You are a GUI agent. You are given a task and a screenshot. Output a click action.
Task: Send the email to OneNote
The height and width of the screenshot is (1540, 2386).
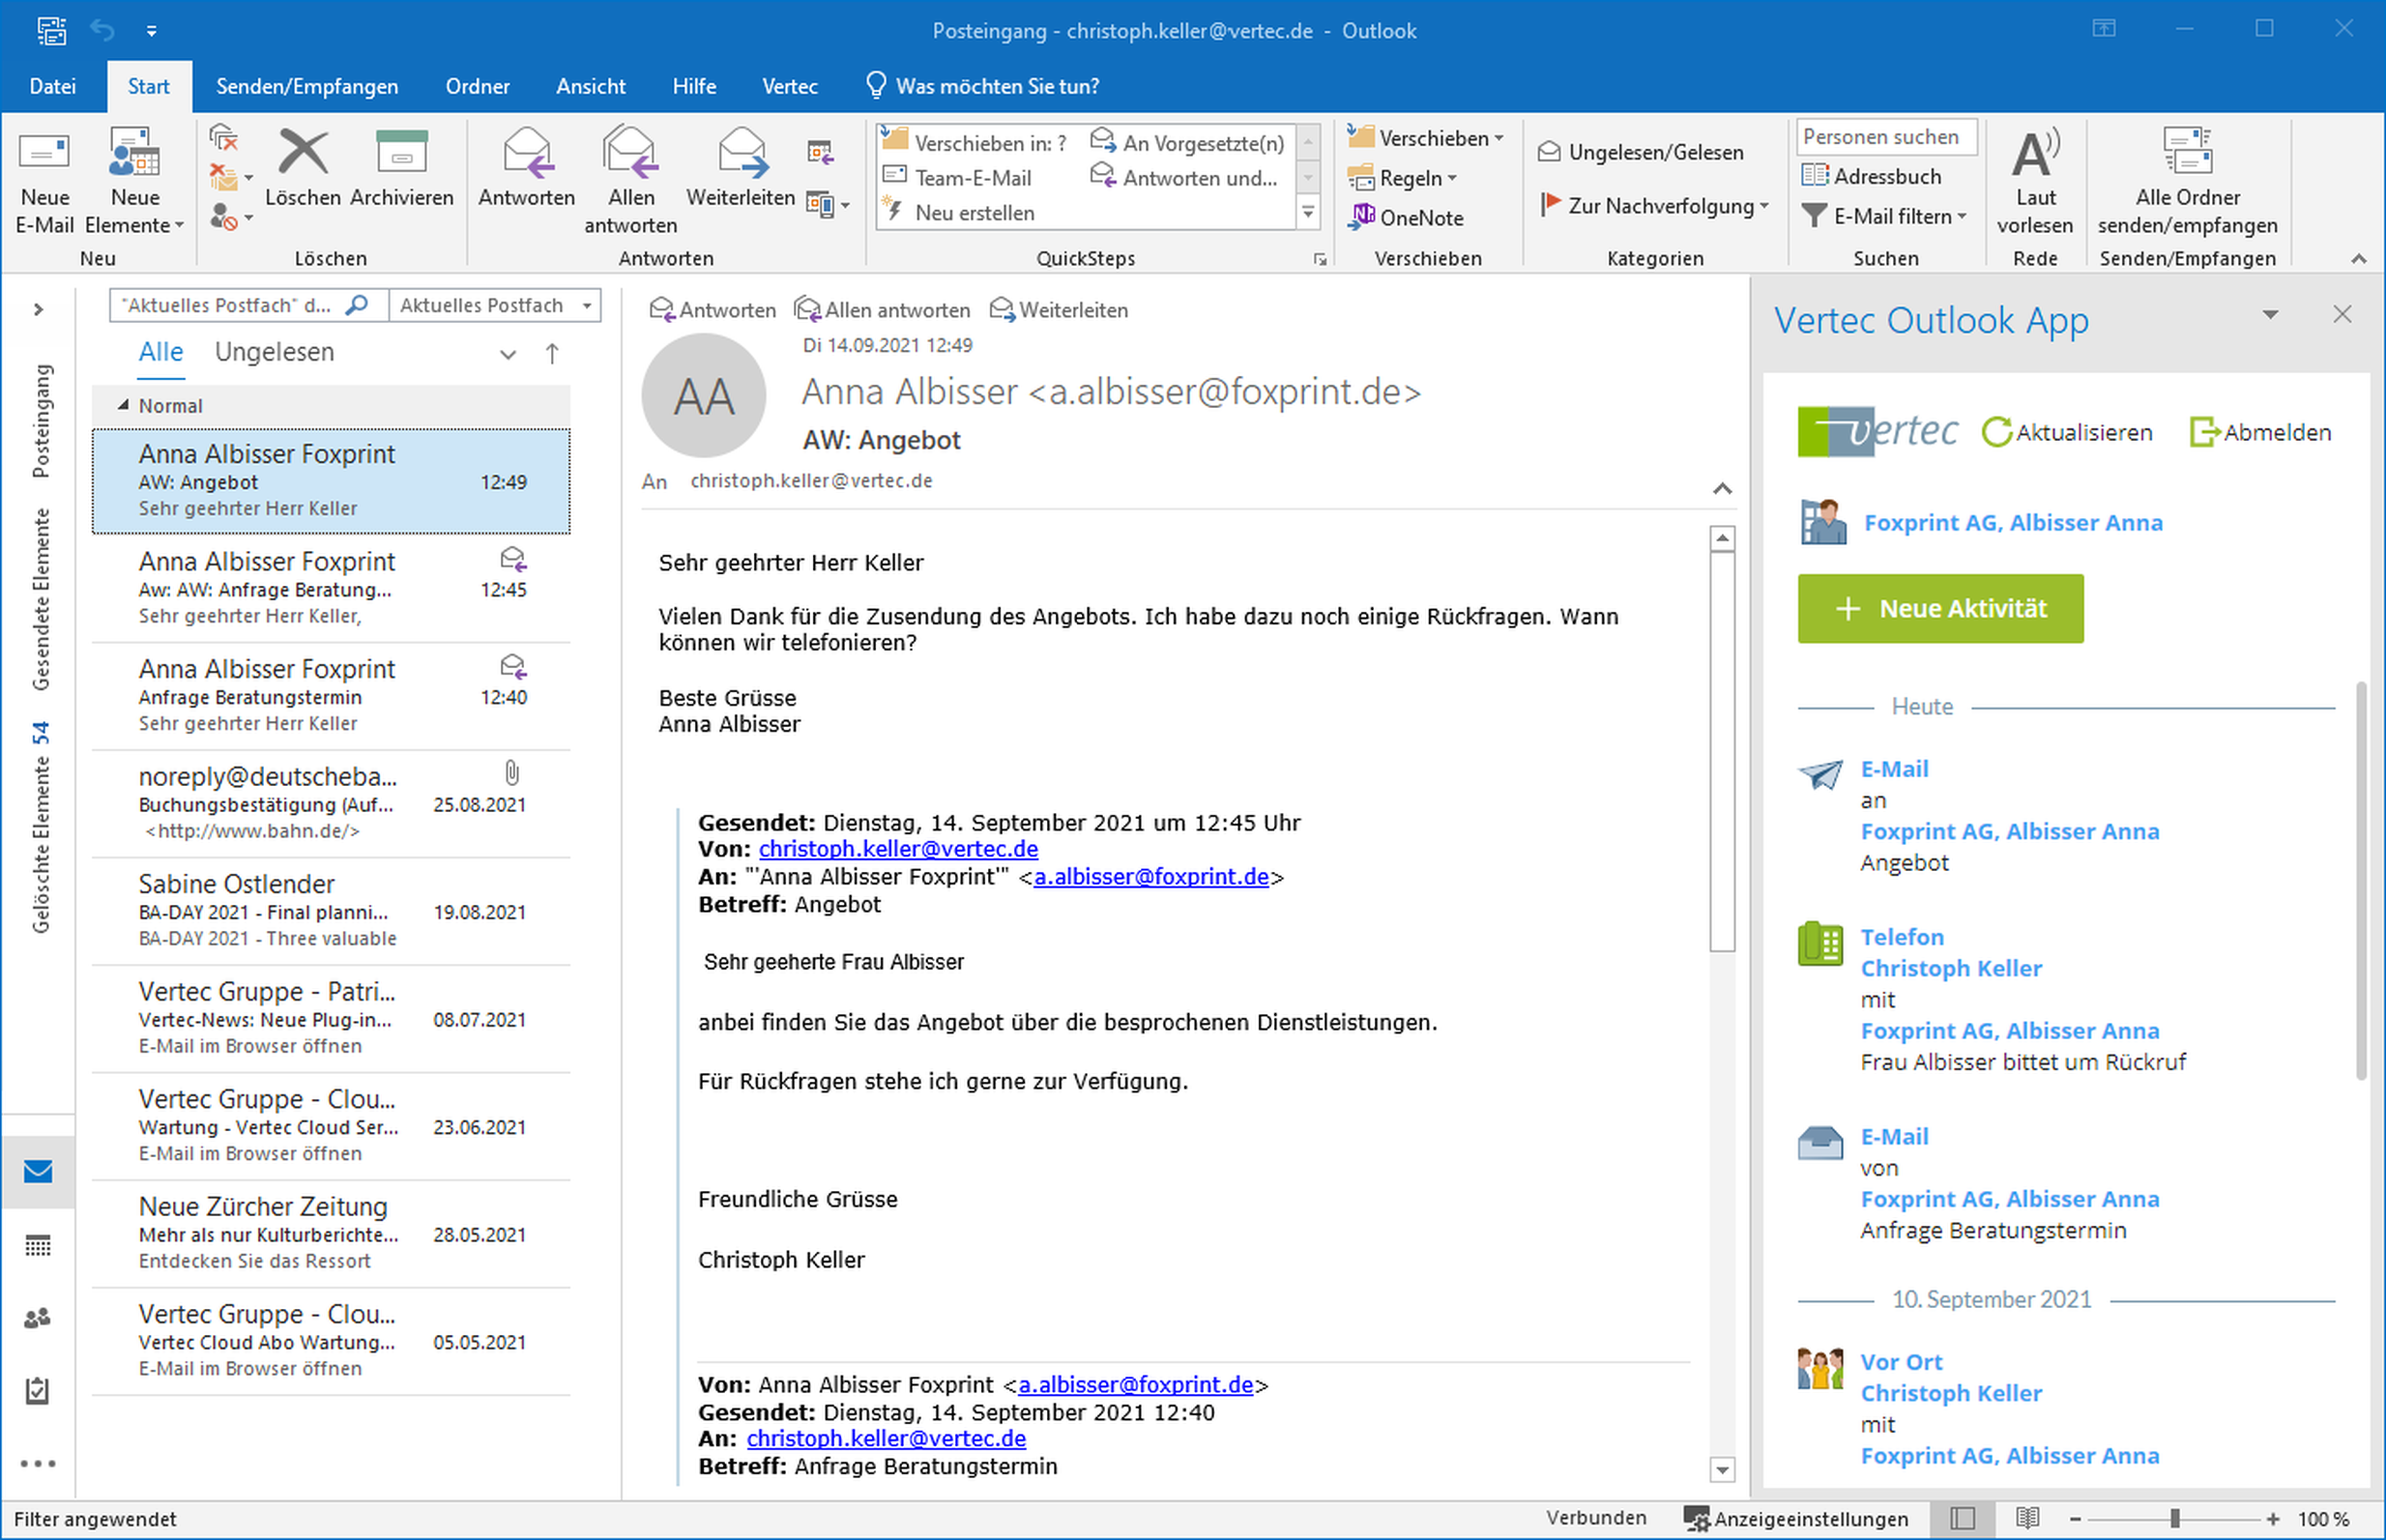click(1405, 217)
